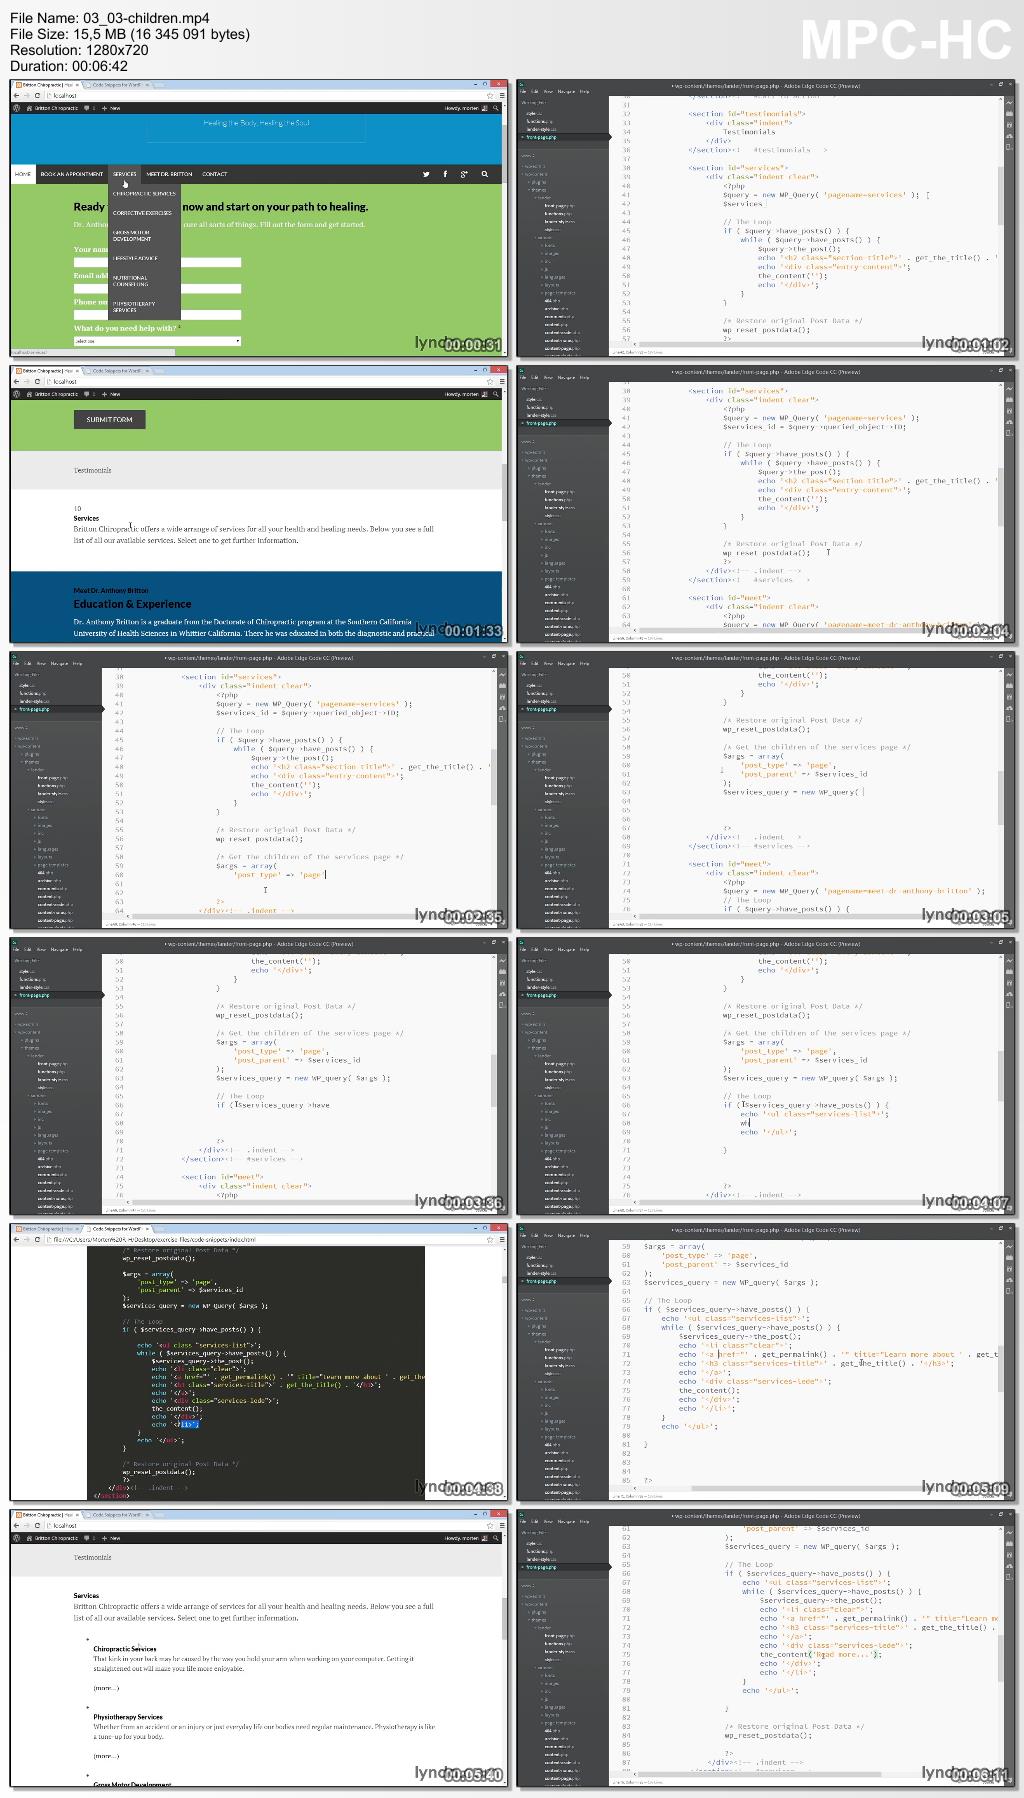
Task: Select the video frame thumbnail at 00:05:09
Action: [765, 1360]
